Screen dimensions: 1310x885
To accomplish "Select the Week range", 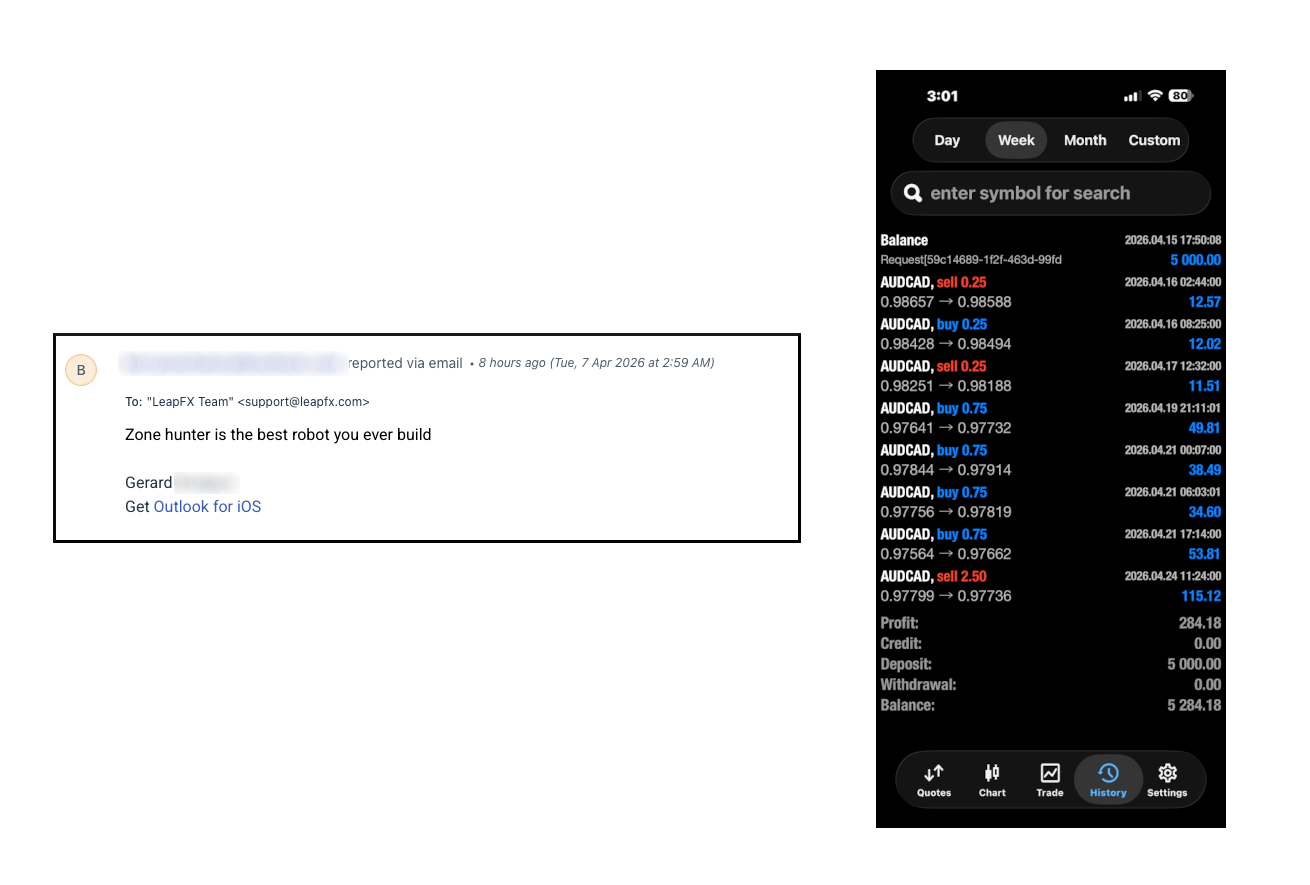I will pyautogui.click(x=1016, y=140).
